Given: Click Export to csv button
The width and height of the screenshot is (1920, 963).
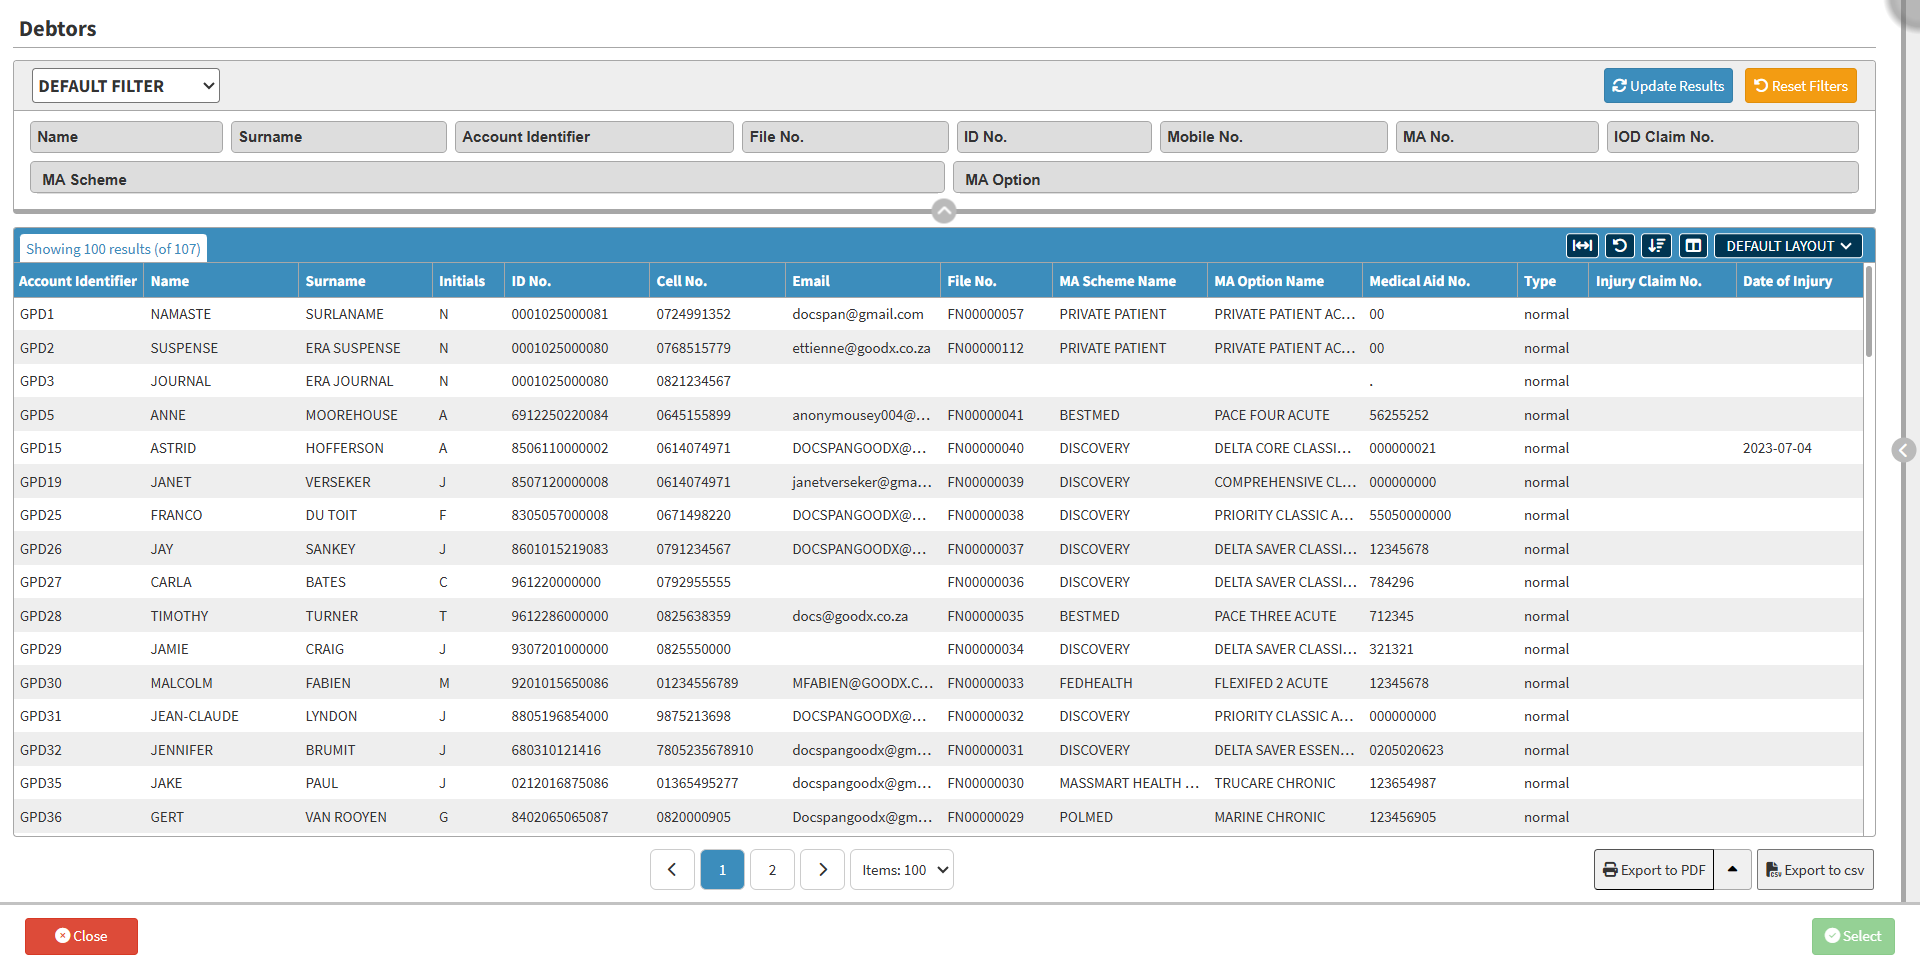Looking at the screenshot, I should tap(1815, 870).
